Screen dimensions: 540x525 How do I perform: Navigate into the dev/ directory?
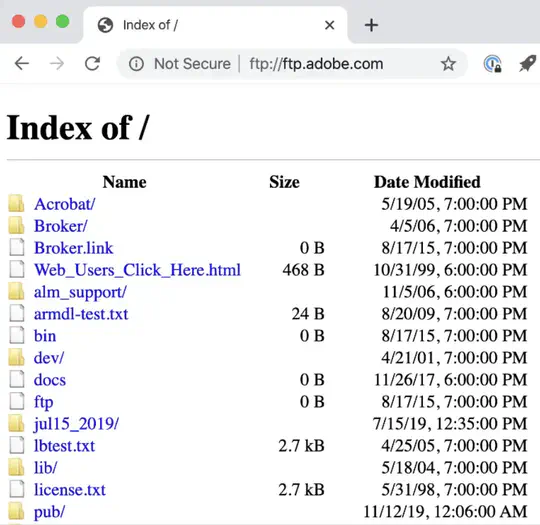[x=49, y=358]
